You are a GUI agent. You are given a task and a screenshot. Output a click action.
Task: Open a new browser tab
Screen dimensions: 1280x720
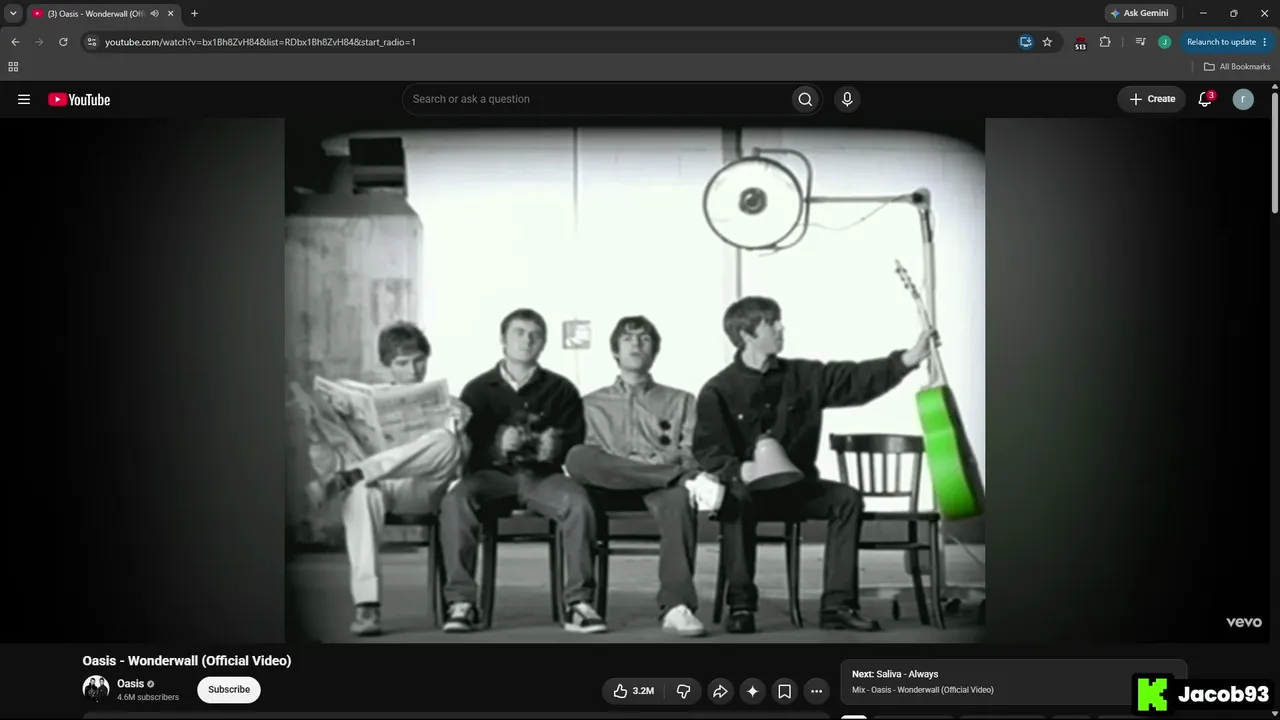[194, 13]
